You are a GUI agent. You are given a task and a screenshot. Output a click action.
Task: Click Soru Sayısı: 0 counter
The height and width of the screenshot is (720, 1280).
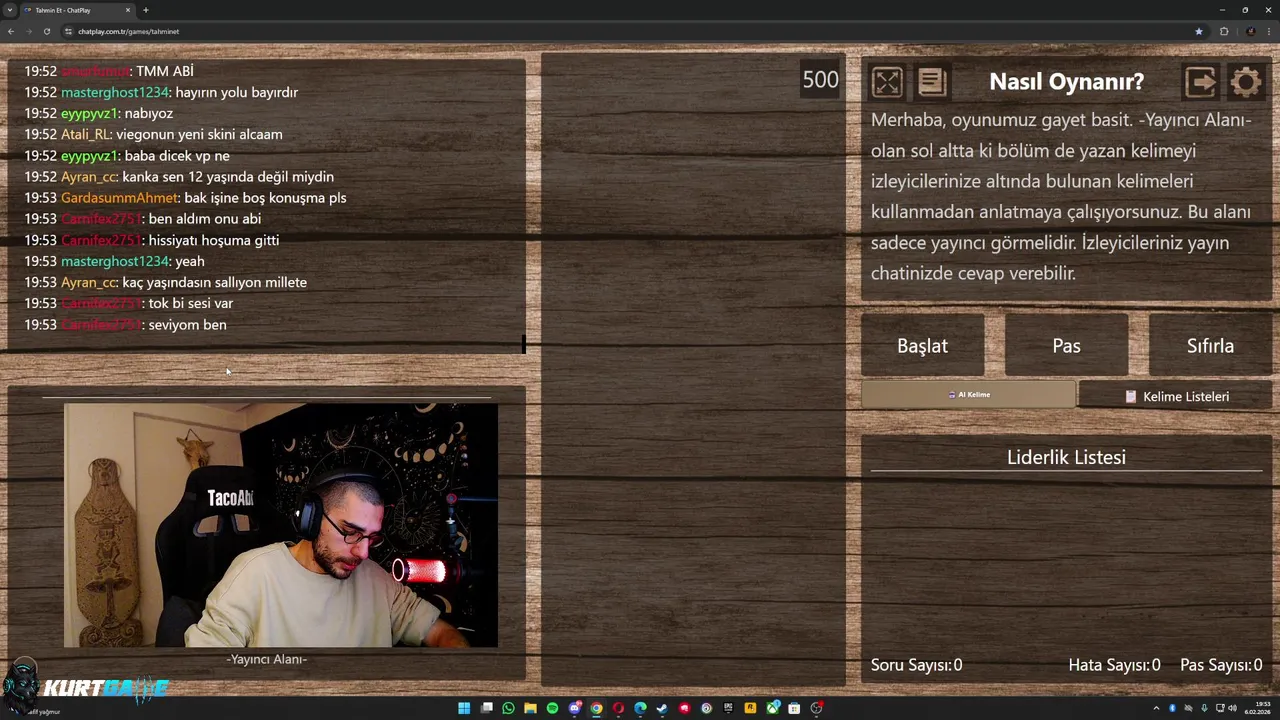(x=916, y=665)
